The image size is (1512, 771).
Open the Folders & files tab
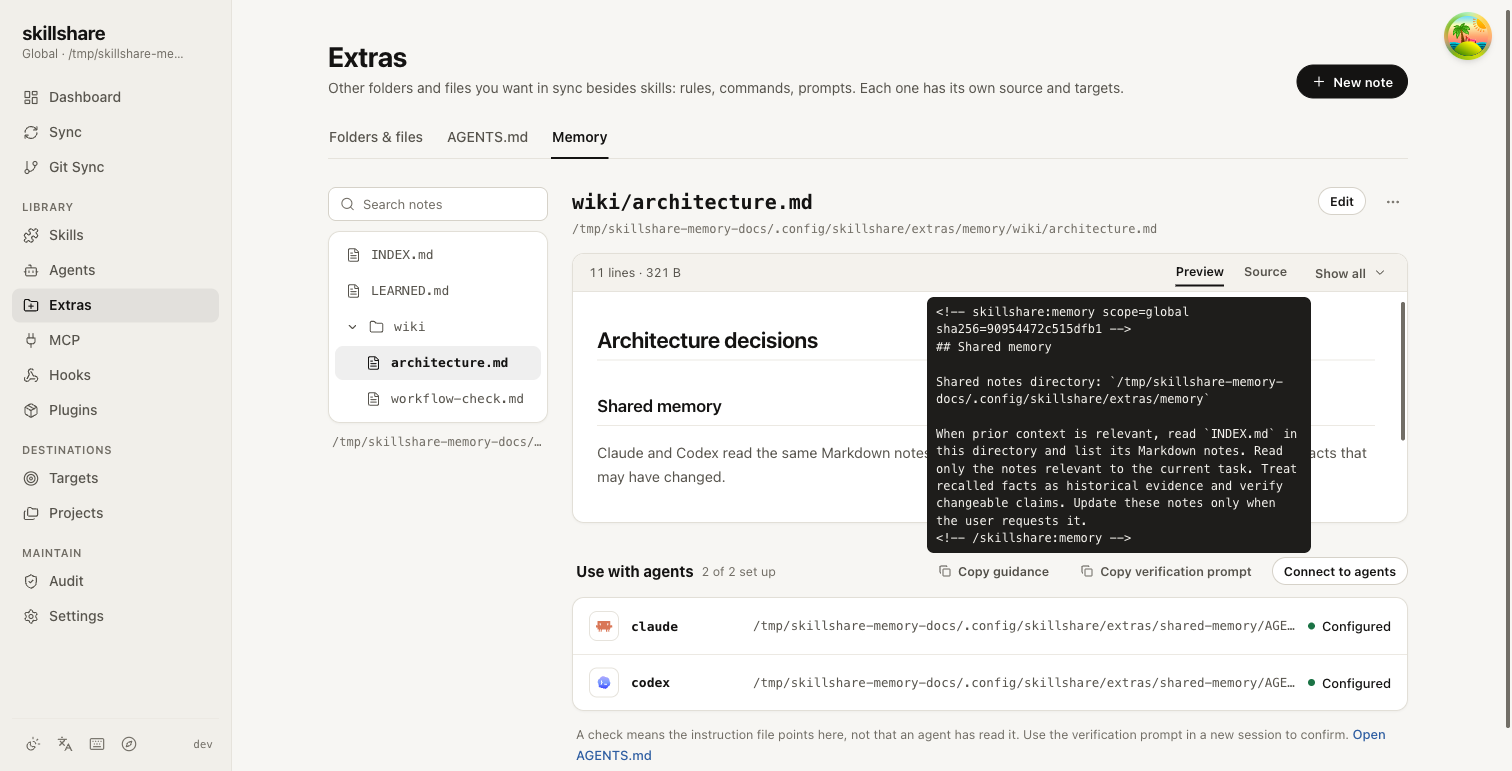click(x=376, y=137)
